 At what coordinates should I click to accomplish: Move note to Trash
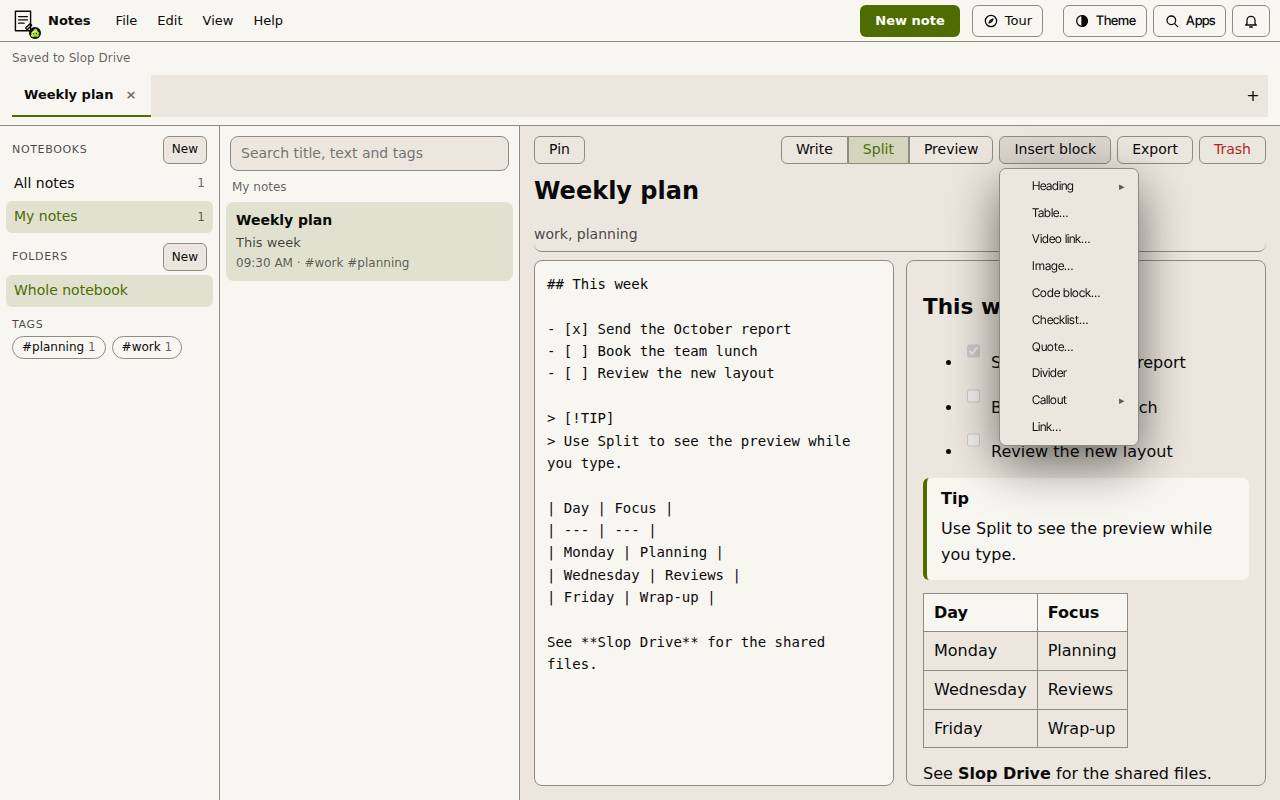[x=1232, y=149]
